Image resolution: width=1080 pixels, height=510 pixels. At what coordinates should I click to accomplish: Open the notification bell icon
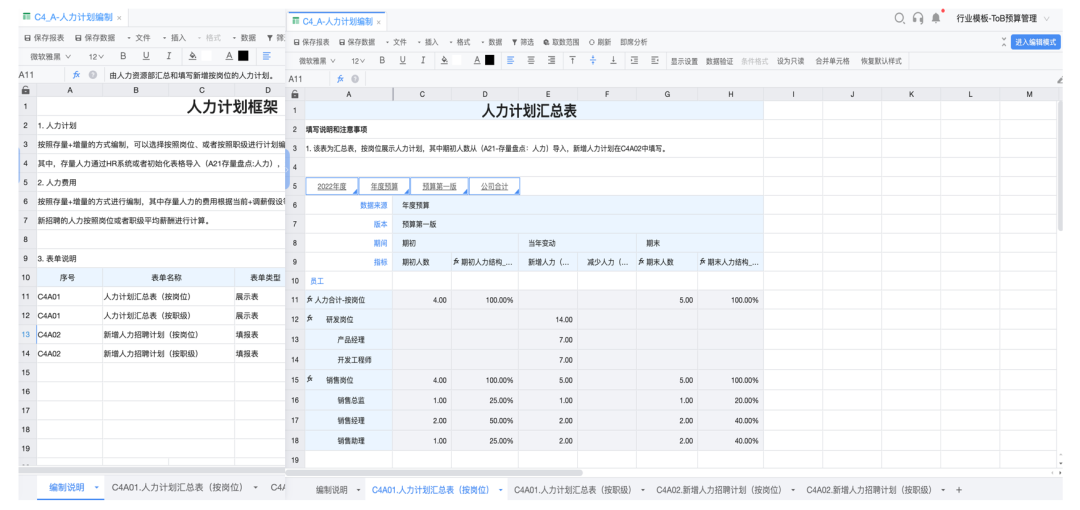click(936, 19)
